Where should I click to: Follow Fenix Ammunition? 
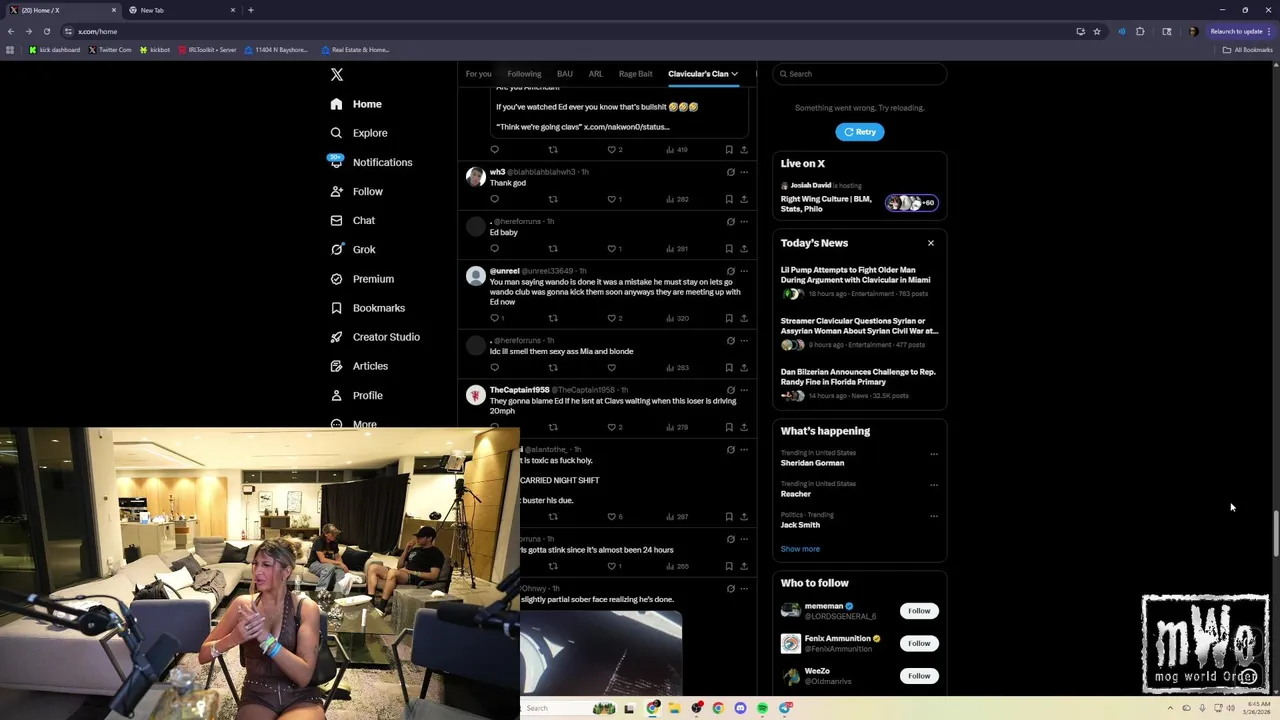point(919,643)
